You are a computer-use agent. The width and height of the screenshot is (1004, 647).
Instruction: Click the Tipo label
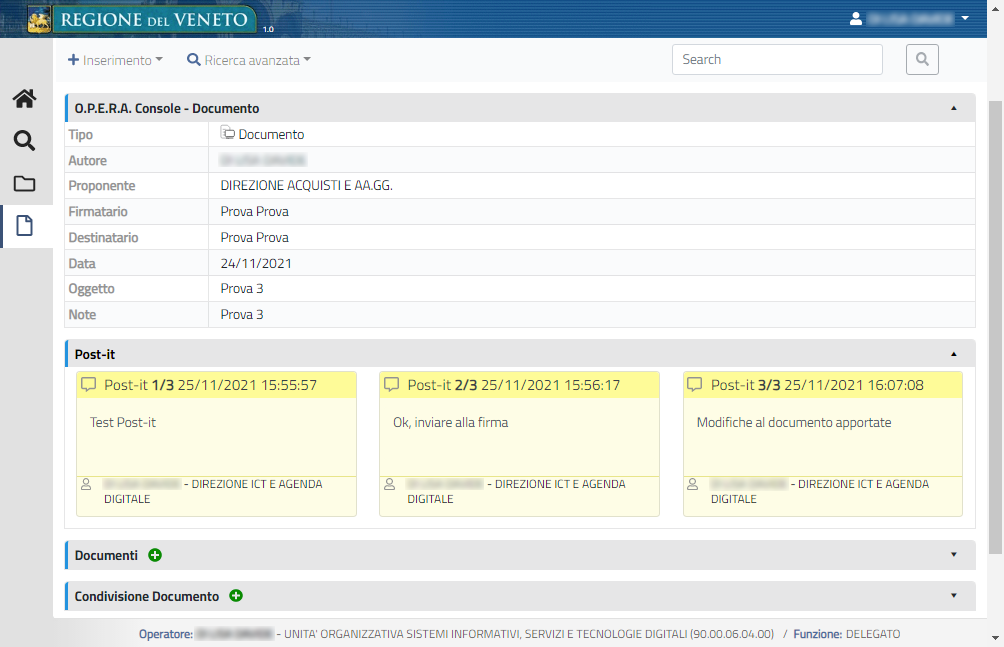coord(81,135)
